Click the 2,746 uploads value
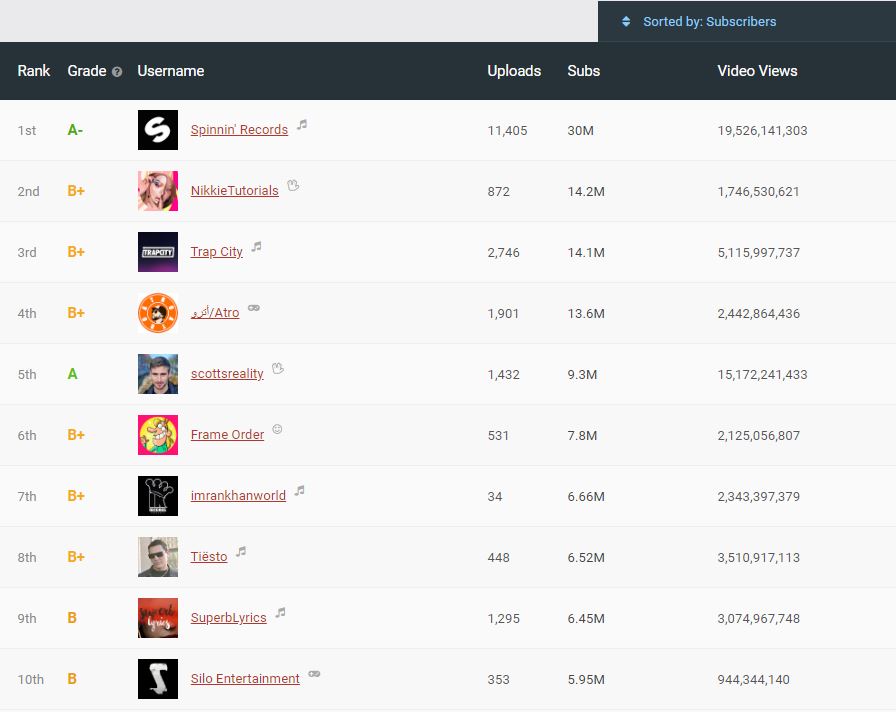This screenshot has height=712, width=896. coord(503,253)
